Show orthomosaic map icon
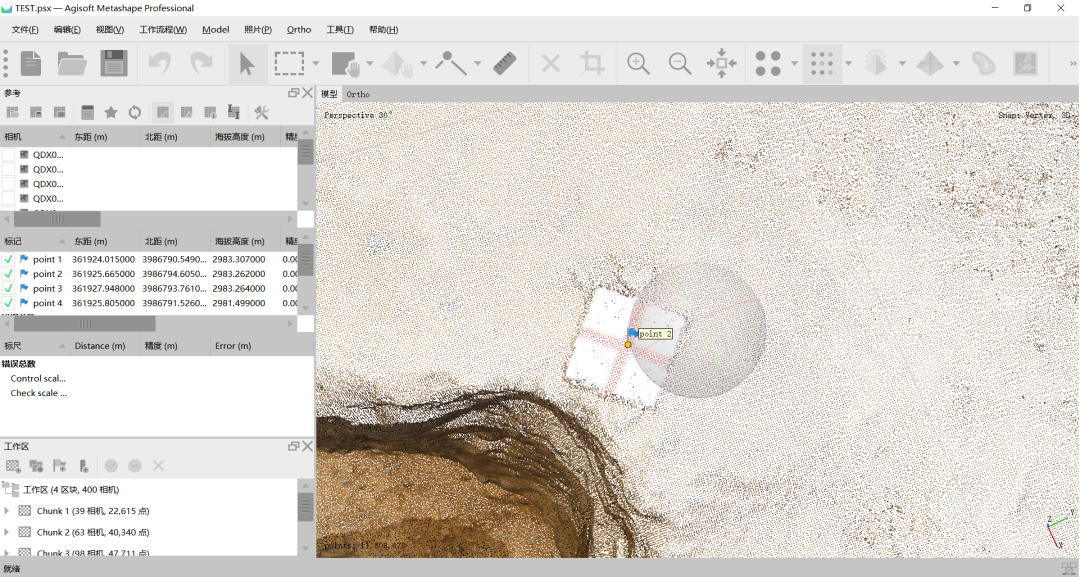Image resolution: width=1080 pixels, height=577 pixels. tap(1026, 63)
